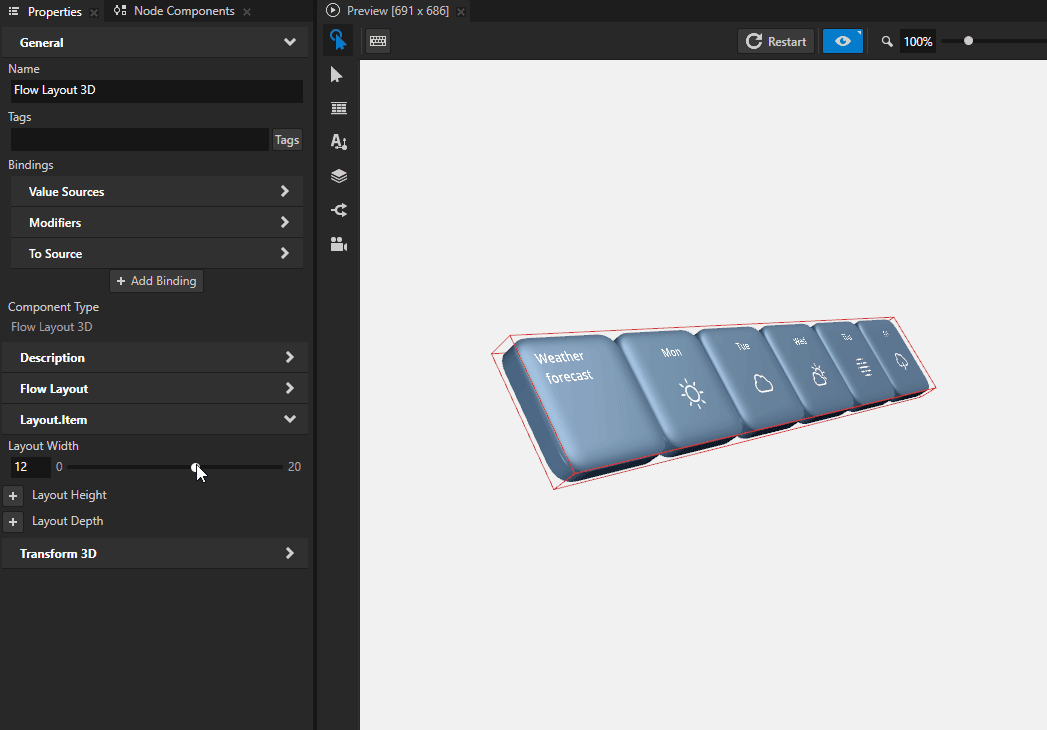
Task: Enable the interaction mode icon in preview toolbar
Action: (x=338, y=41)
